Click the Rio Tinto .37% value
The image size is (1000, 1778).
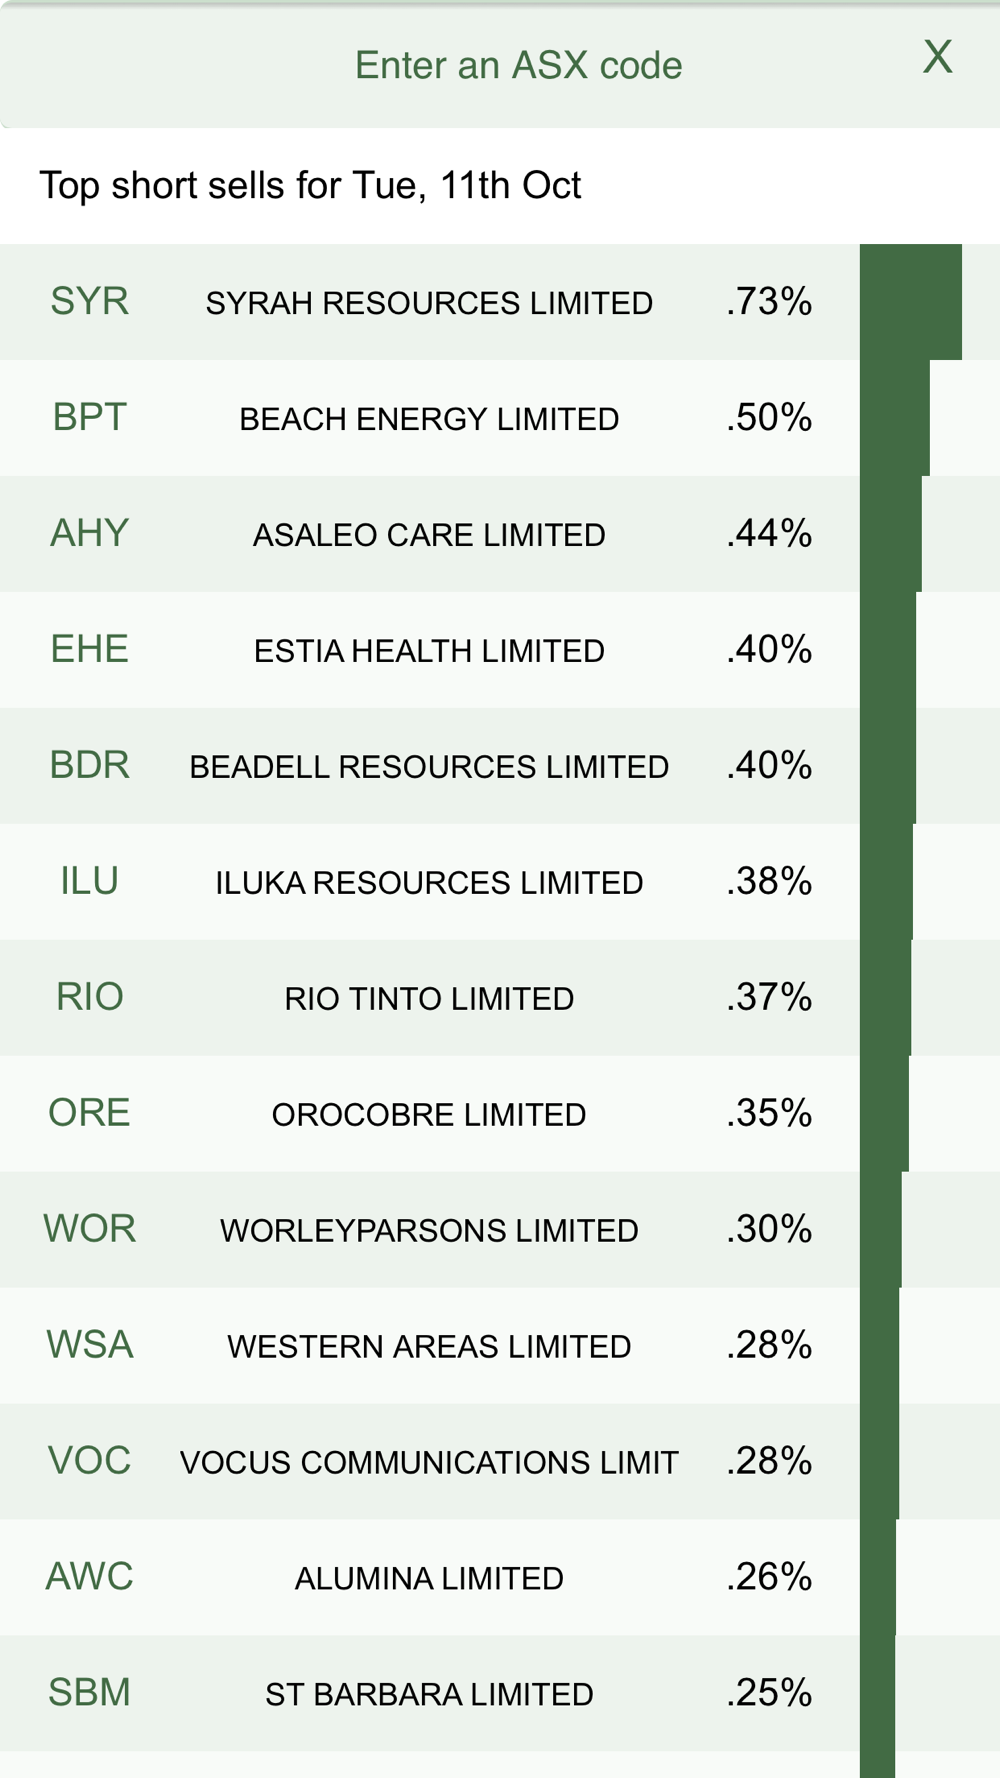point(769,998)
